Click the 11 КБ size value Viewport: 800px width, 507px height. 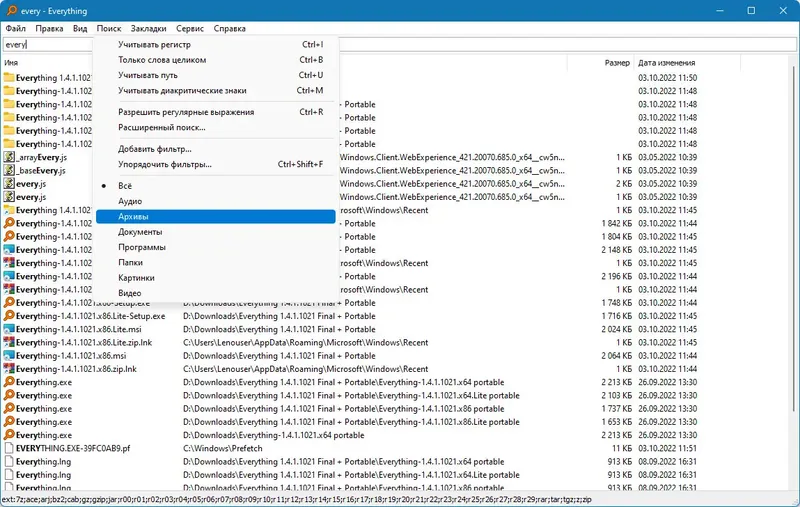point(622,448)
